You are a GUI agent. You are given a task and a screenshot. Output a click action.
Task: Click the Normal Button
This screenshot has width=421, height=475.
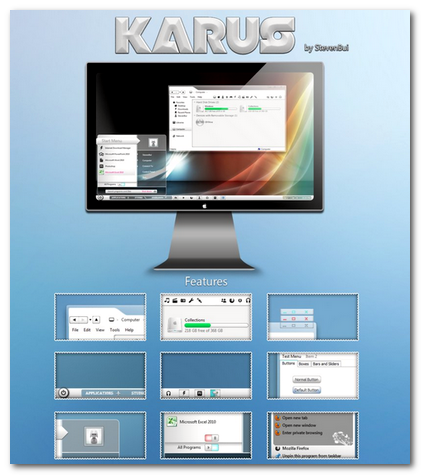click(306, 380)
